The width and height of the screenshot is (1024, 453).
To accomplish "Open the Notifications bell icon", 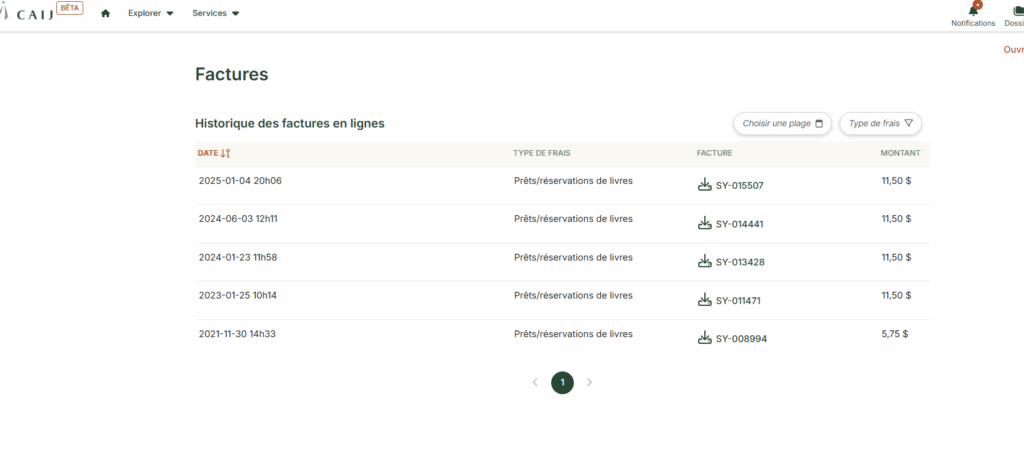I will (x=973, y=10).
